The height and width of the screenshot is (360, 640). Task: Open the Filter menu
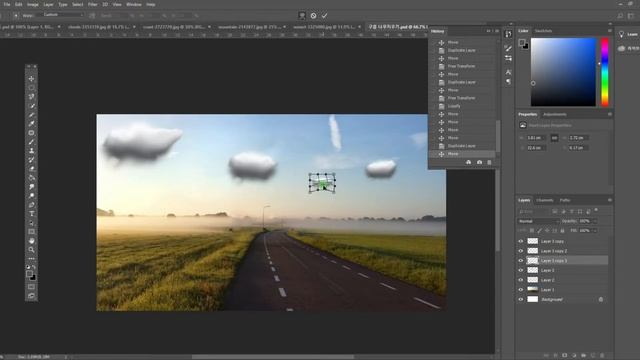tap(93, 4)
